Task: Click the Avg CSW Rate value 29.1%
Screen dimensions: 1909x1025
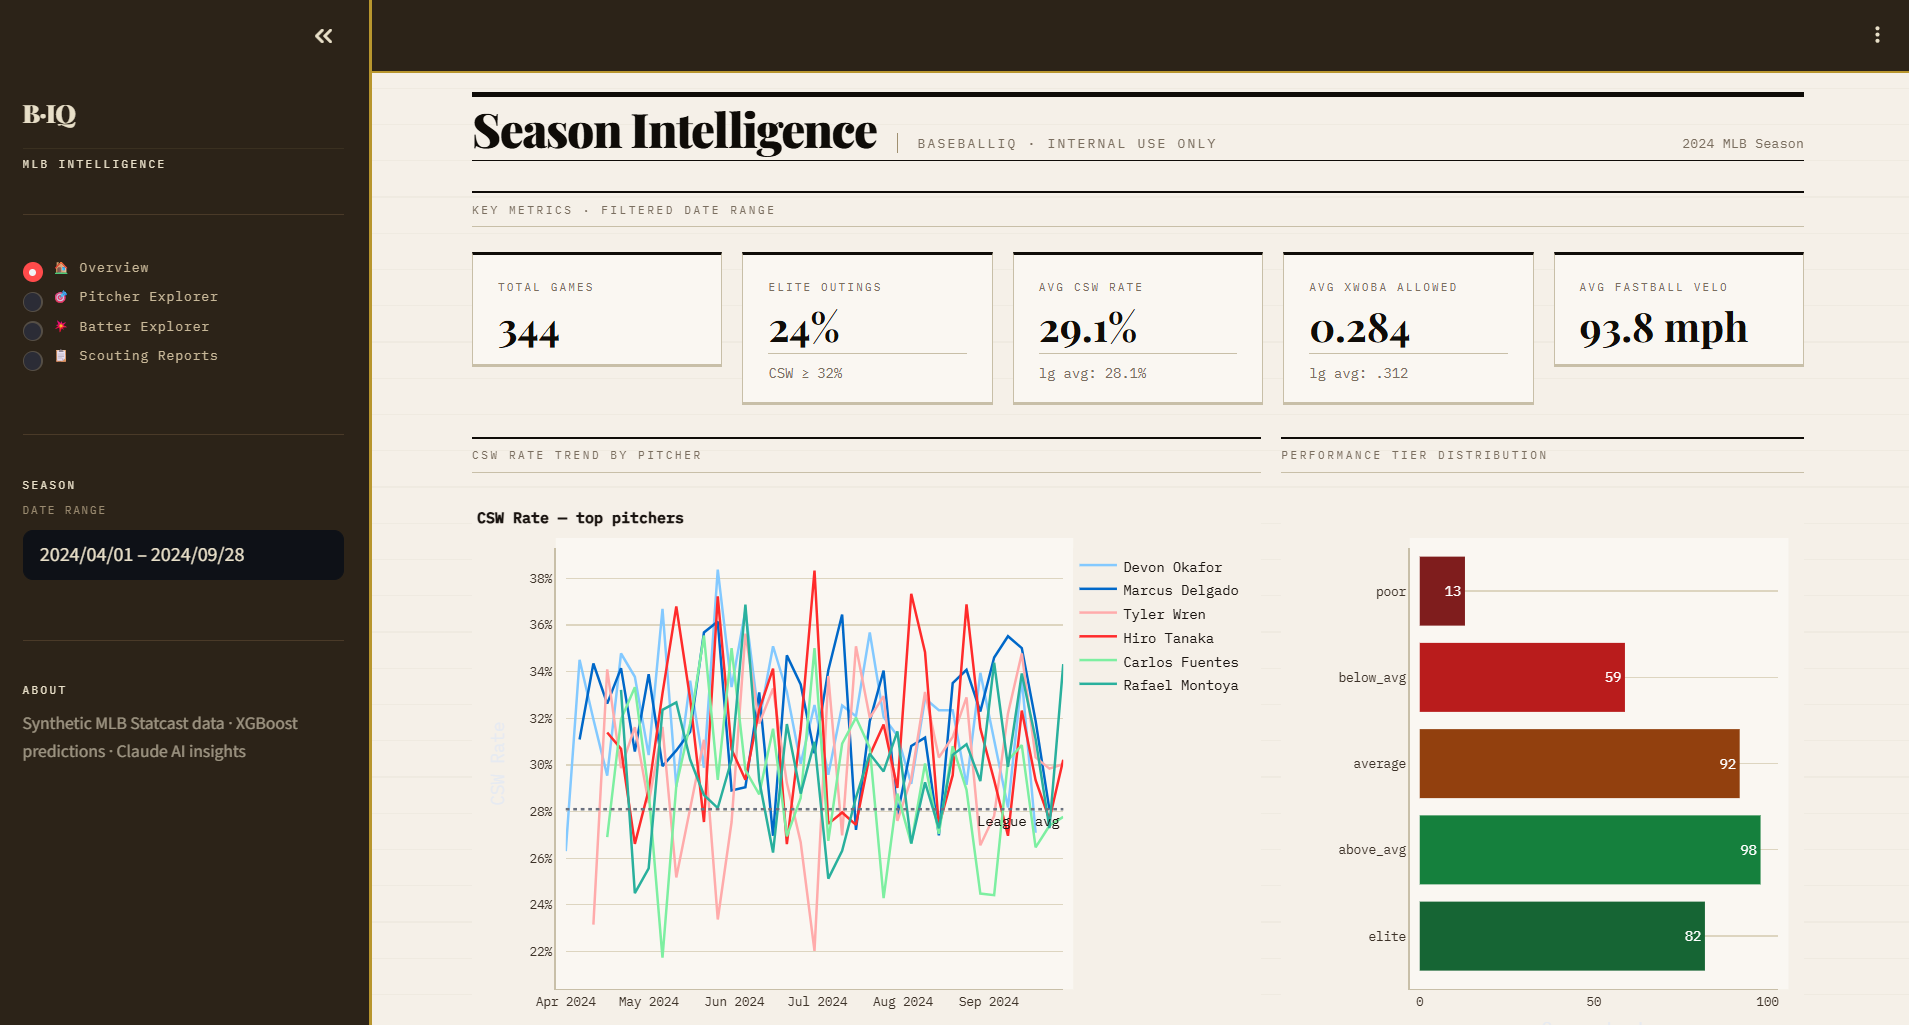Action: [x=1088, y=328]
